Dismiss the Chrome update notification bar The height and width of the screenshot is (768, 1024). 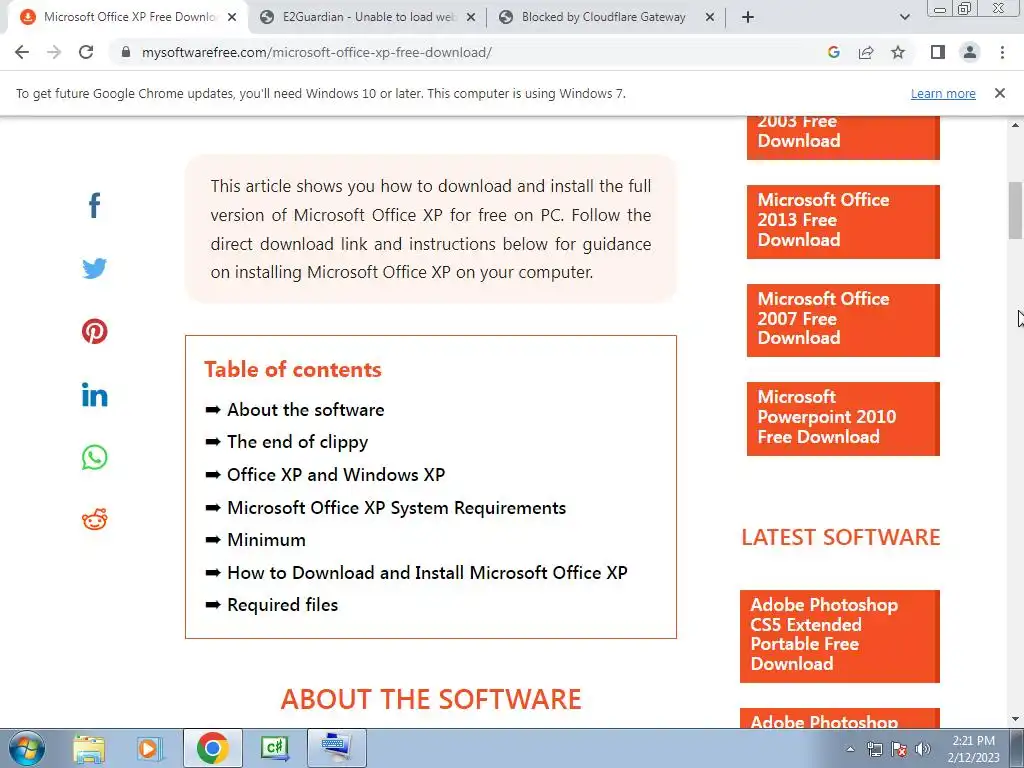click(999, 93)
